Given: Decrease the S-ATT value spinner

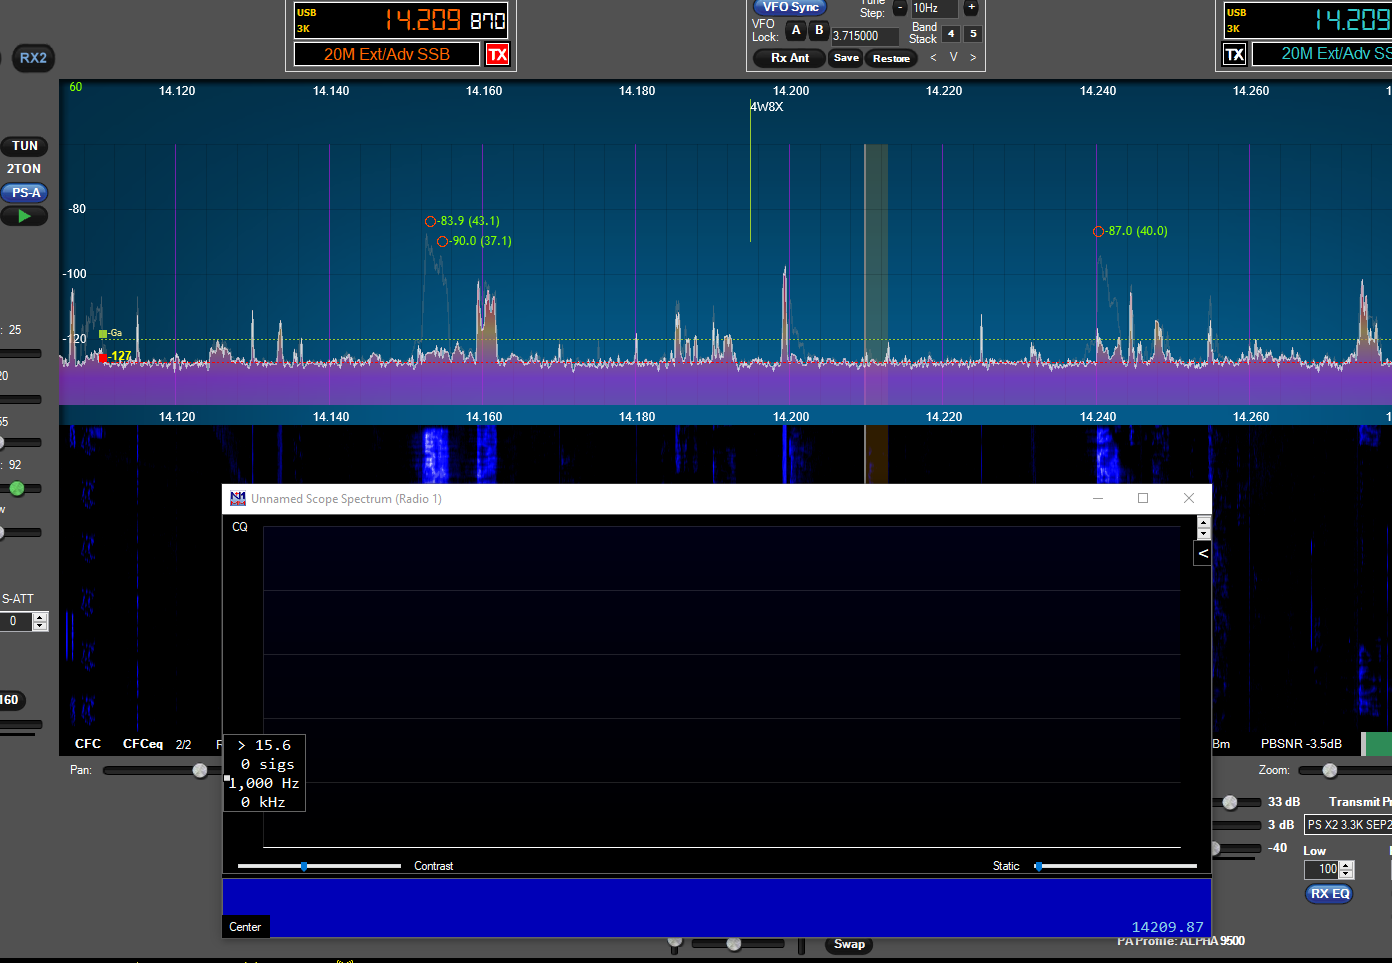Looking at the screenshot, I should tap(40, 626).
